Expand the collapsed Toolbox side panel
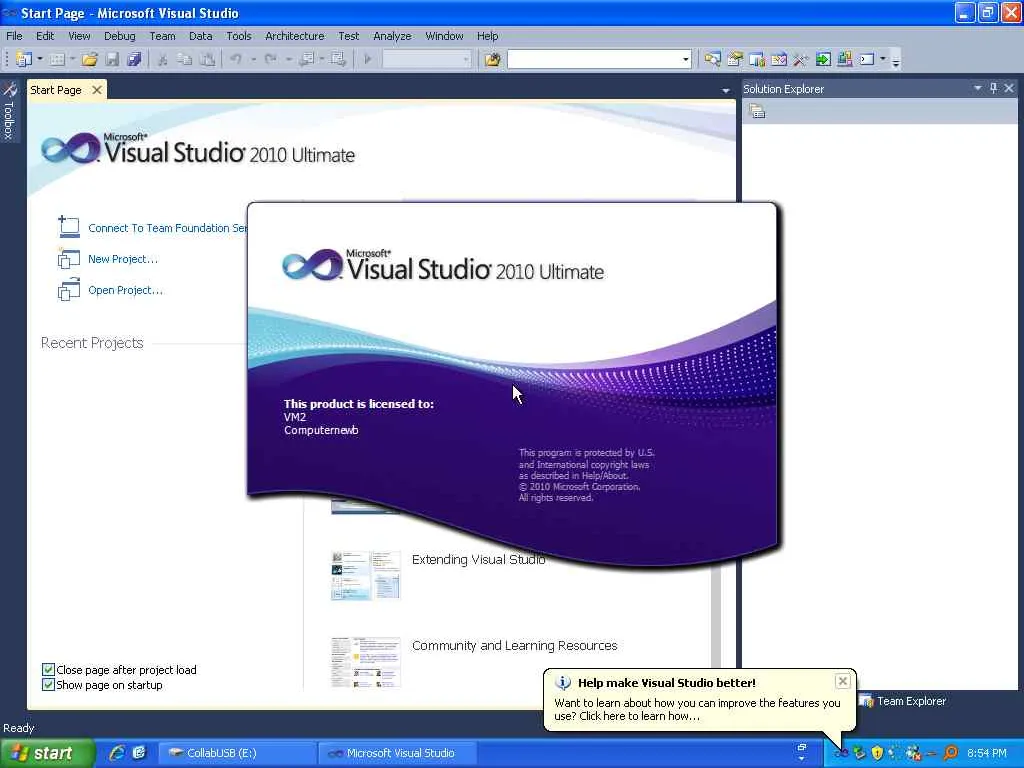This screenshot has width=1024, height=768. (x=9, y=111)
